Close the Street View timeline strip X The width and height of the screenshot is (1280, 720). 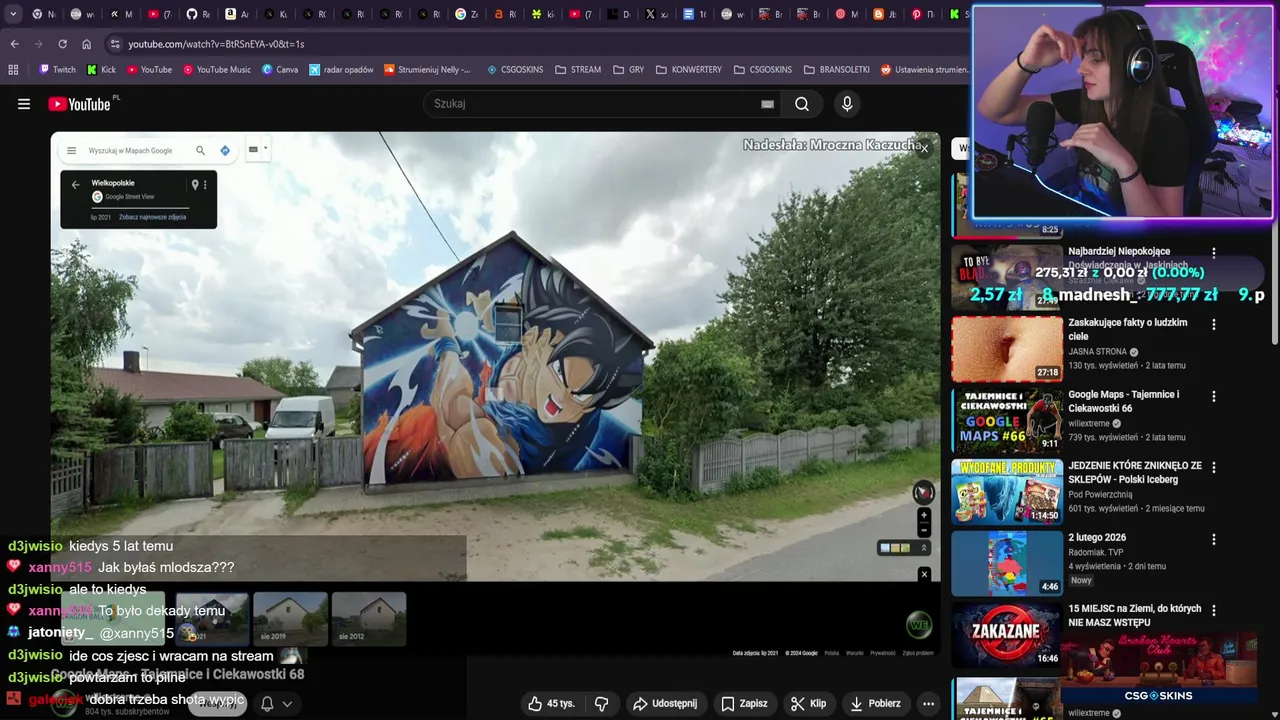pyautogui.click(x=924, y=574)
